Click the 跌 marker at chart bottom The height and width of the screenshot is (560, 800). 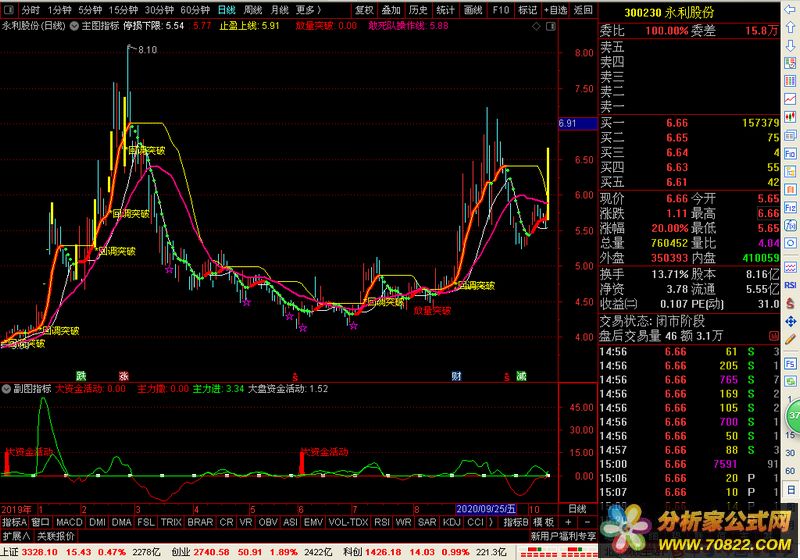(81, 376)
